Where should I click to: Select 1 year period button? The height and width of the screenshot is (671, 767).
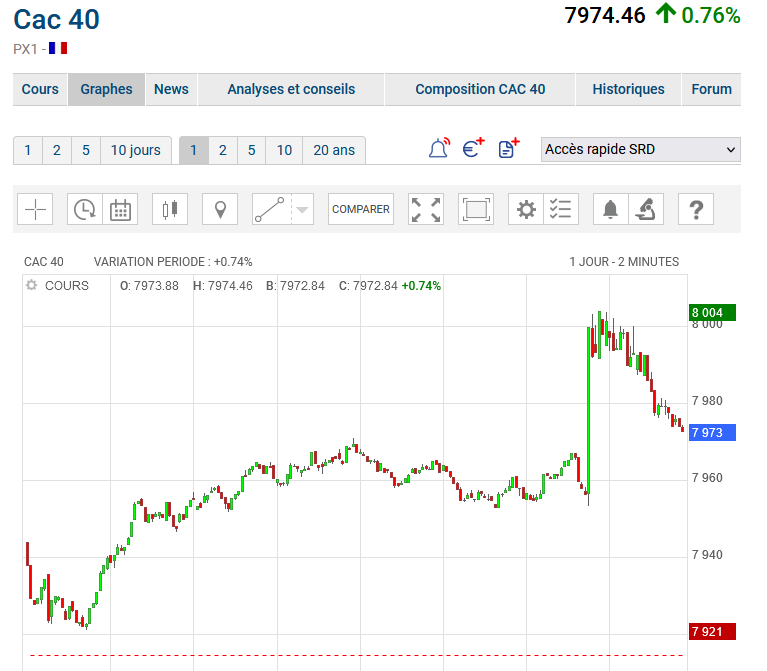pos(194,150)
